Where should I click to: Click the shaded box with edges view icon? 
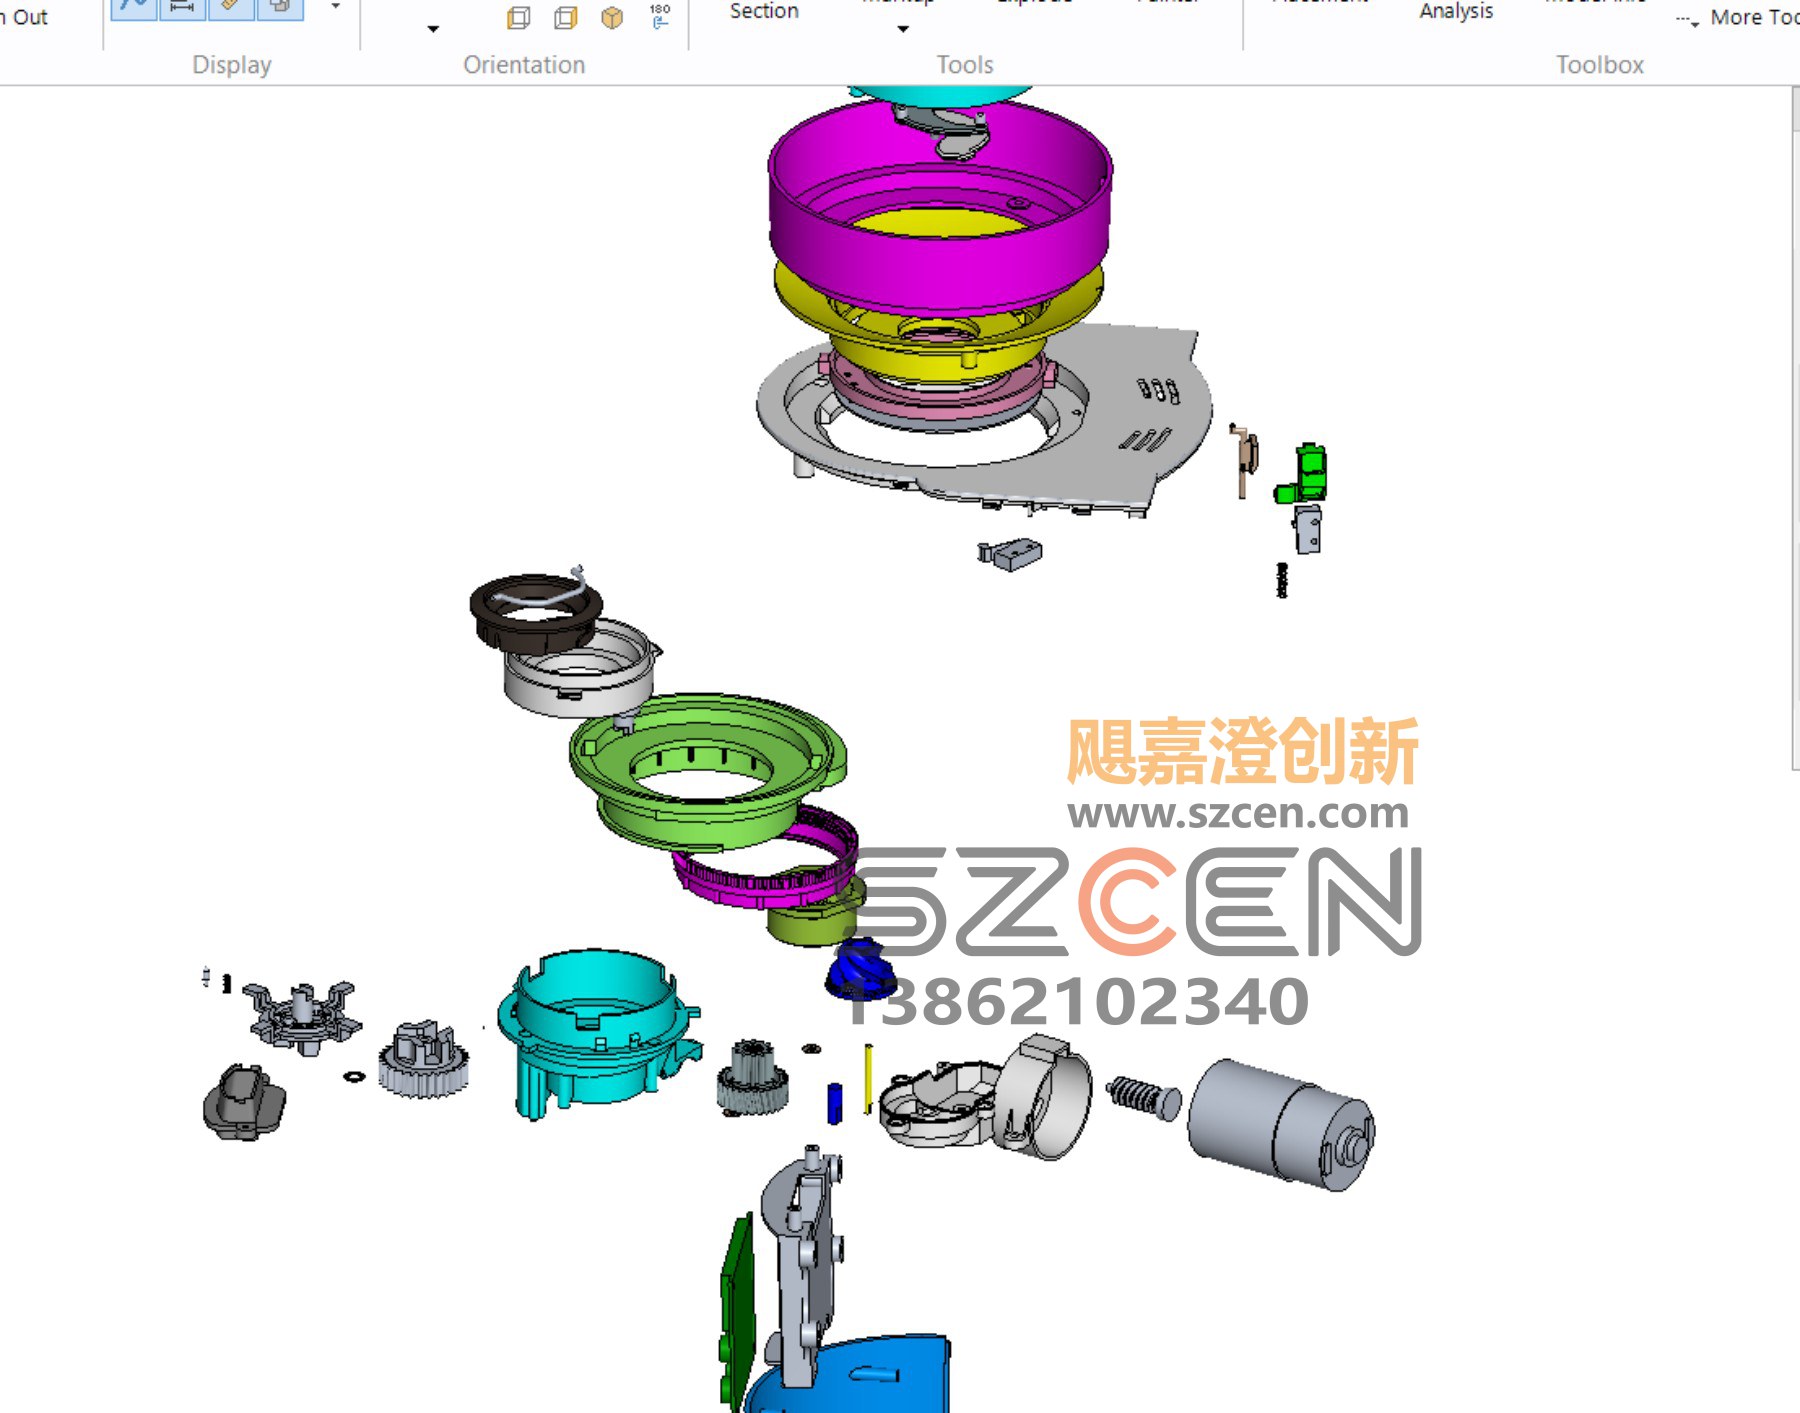[566, 18]
